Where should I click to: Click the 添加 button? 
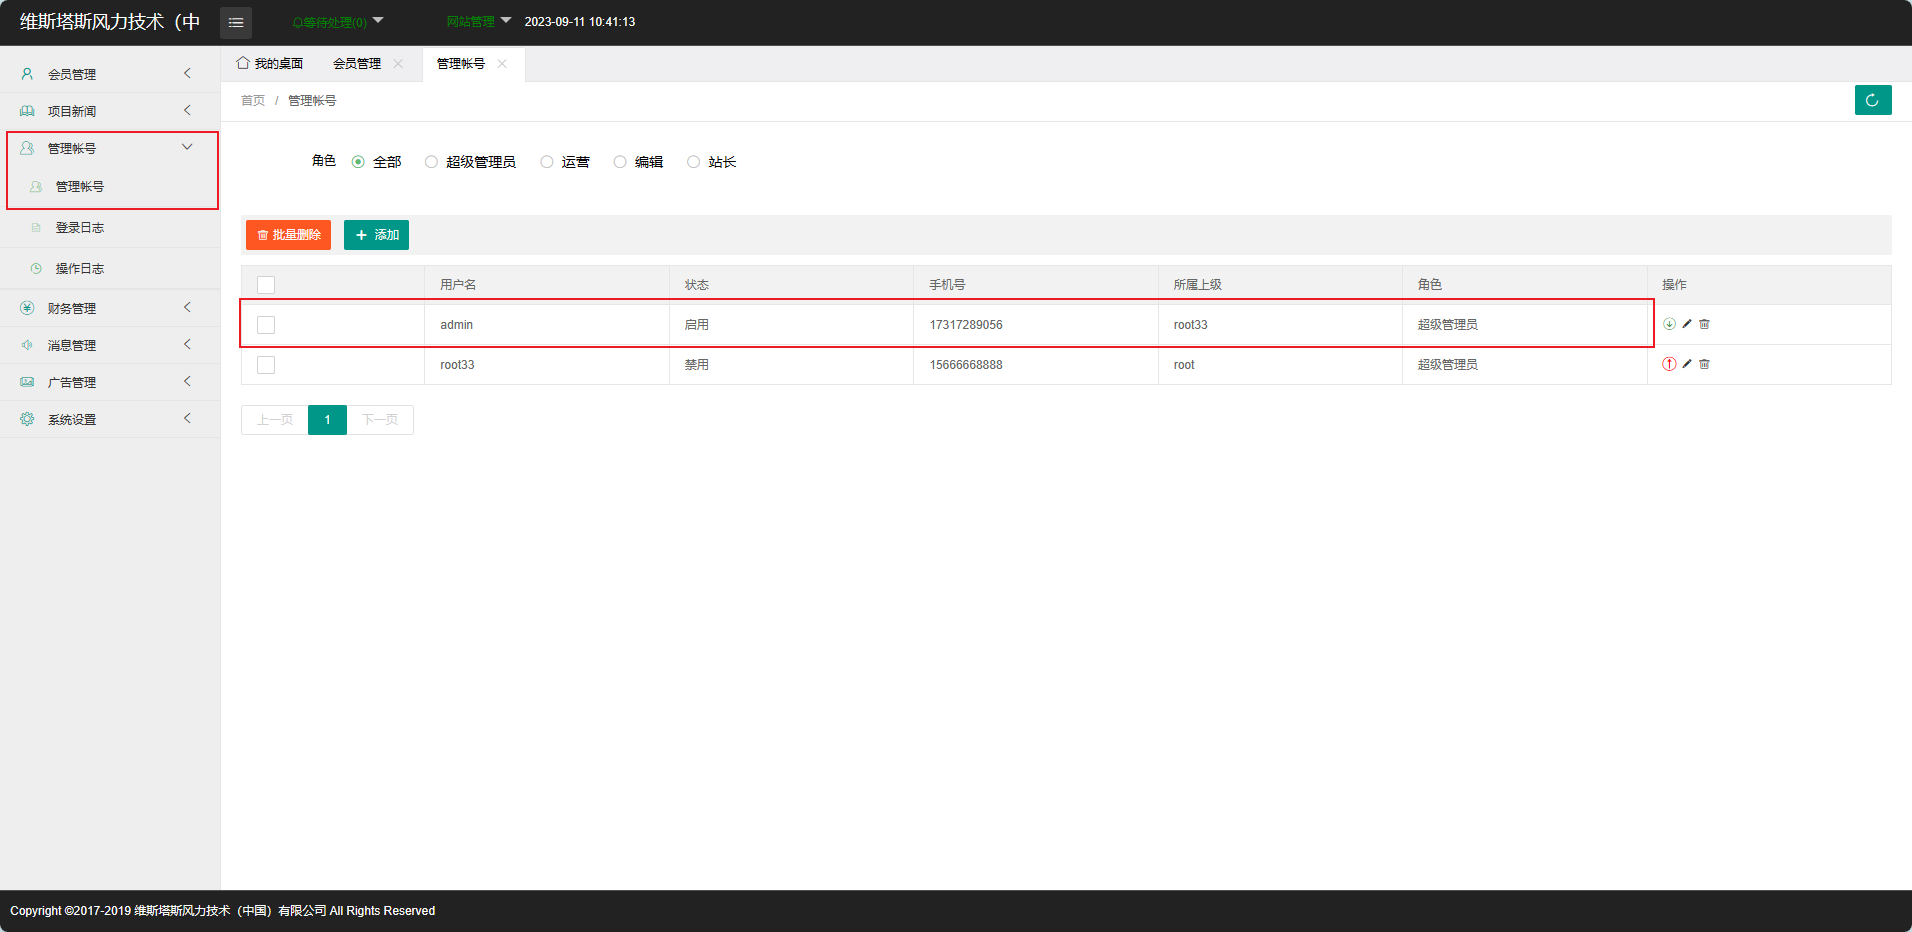376,235
